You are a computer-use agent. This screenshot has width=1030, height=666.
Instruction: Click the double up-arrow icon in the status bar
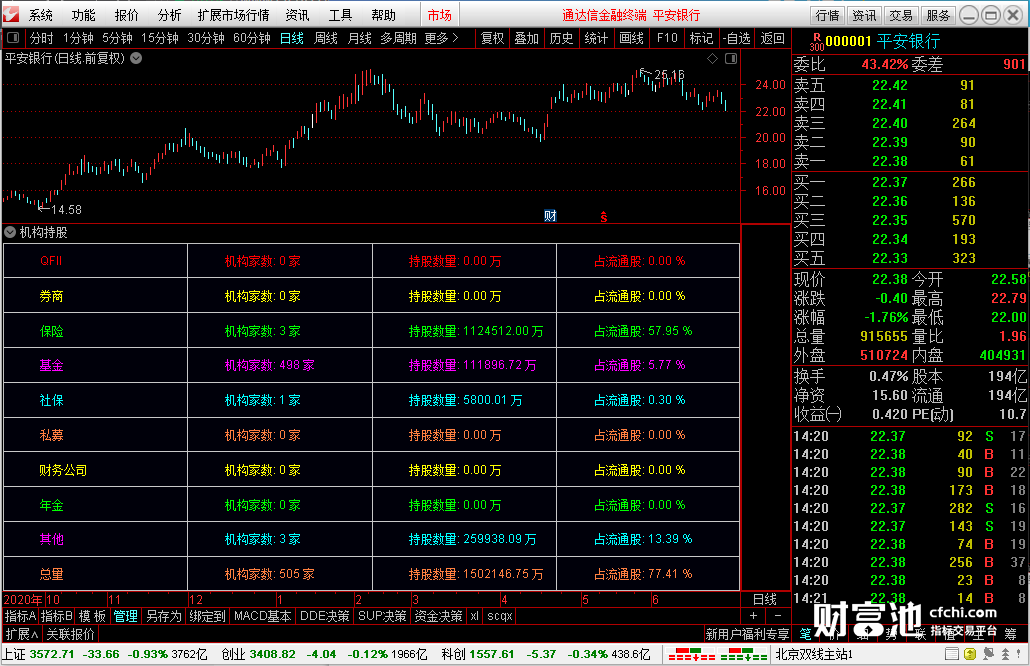(x=1006, y=654)
